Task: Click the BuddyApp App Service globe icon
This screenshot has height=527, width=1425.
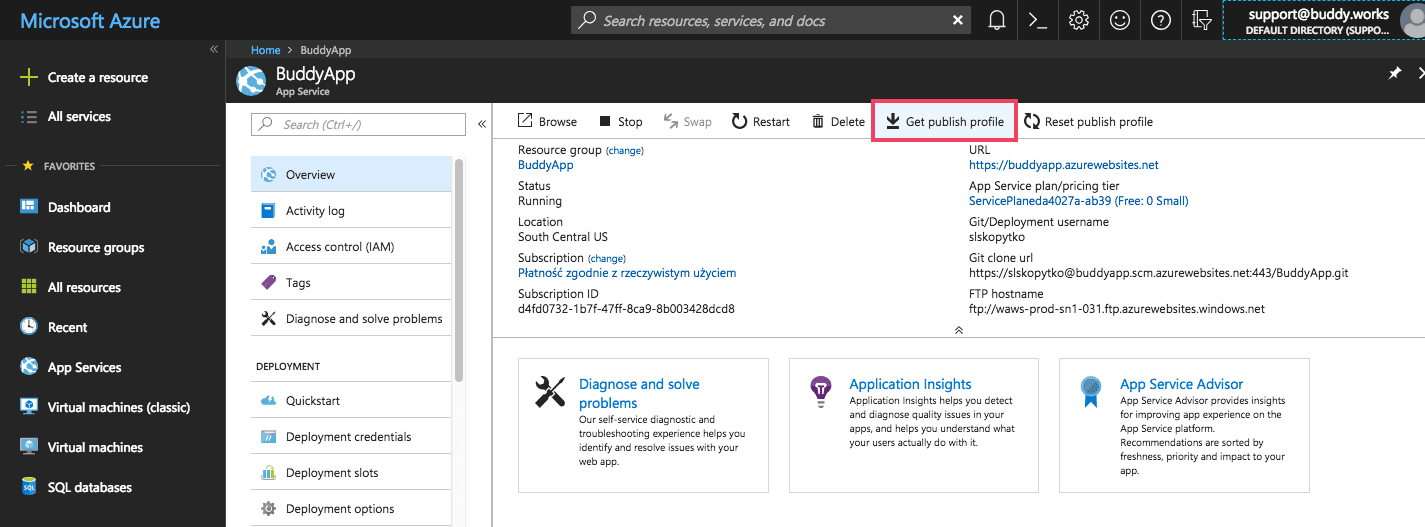Action: coord(251,81)
